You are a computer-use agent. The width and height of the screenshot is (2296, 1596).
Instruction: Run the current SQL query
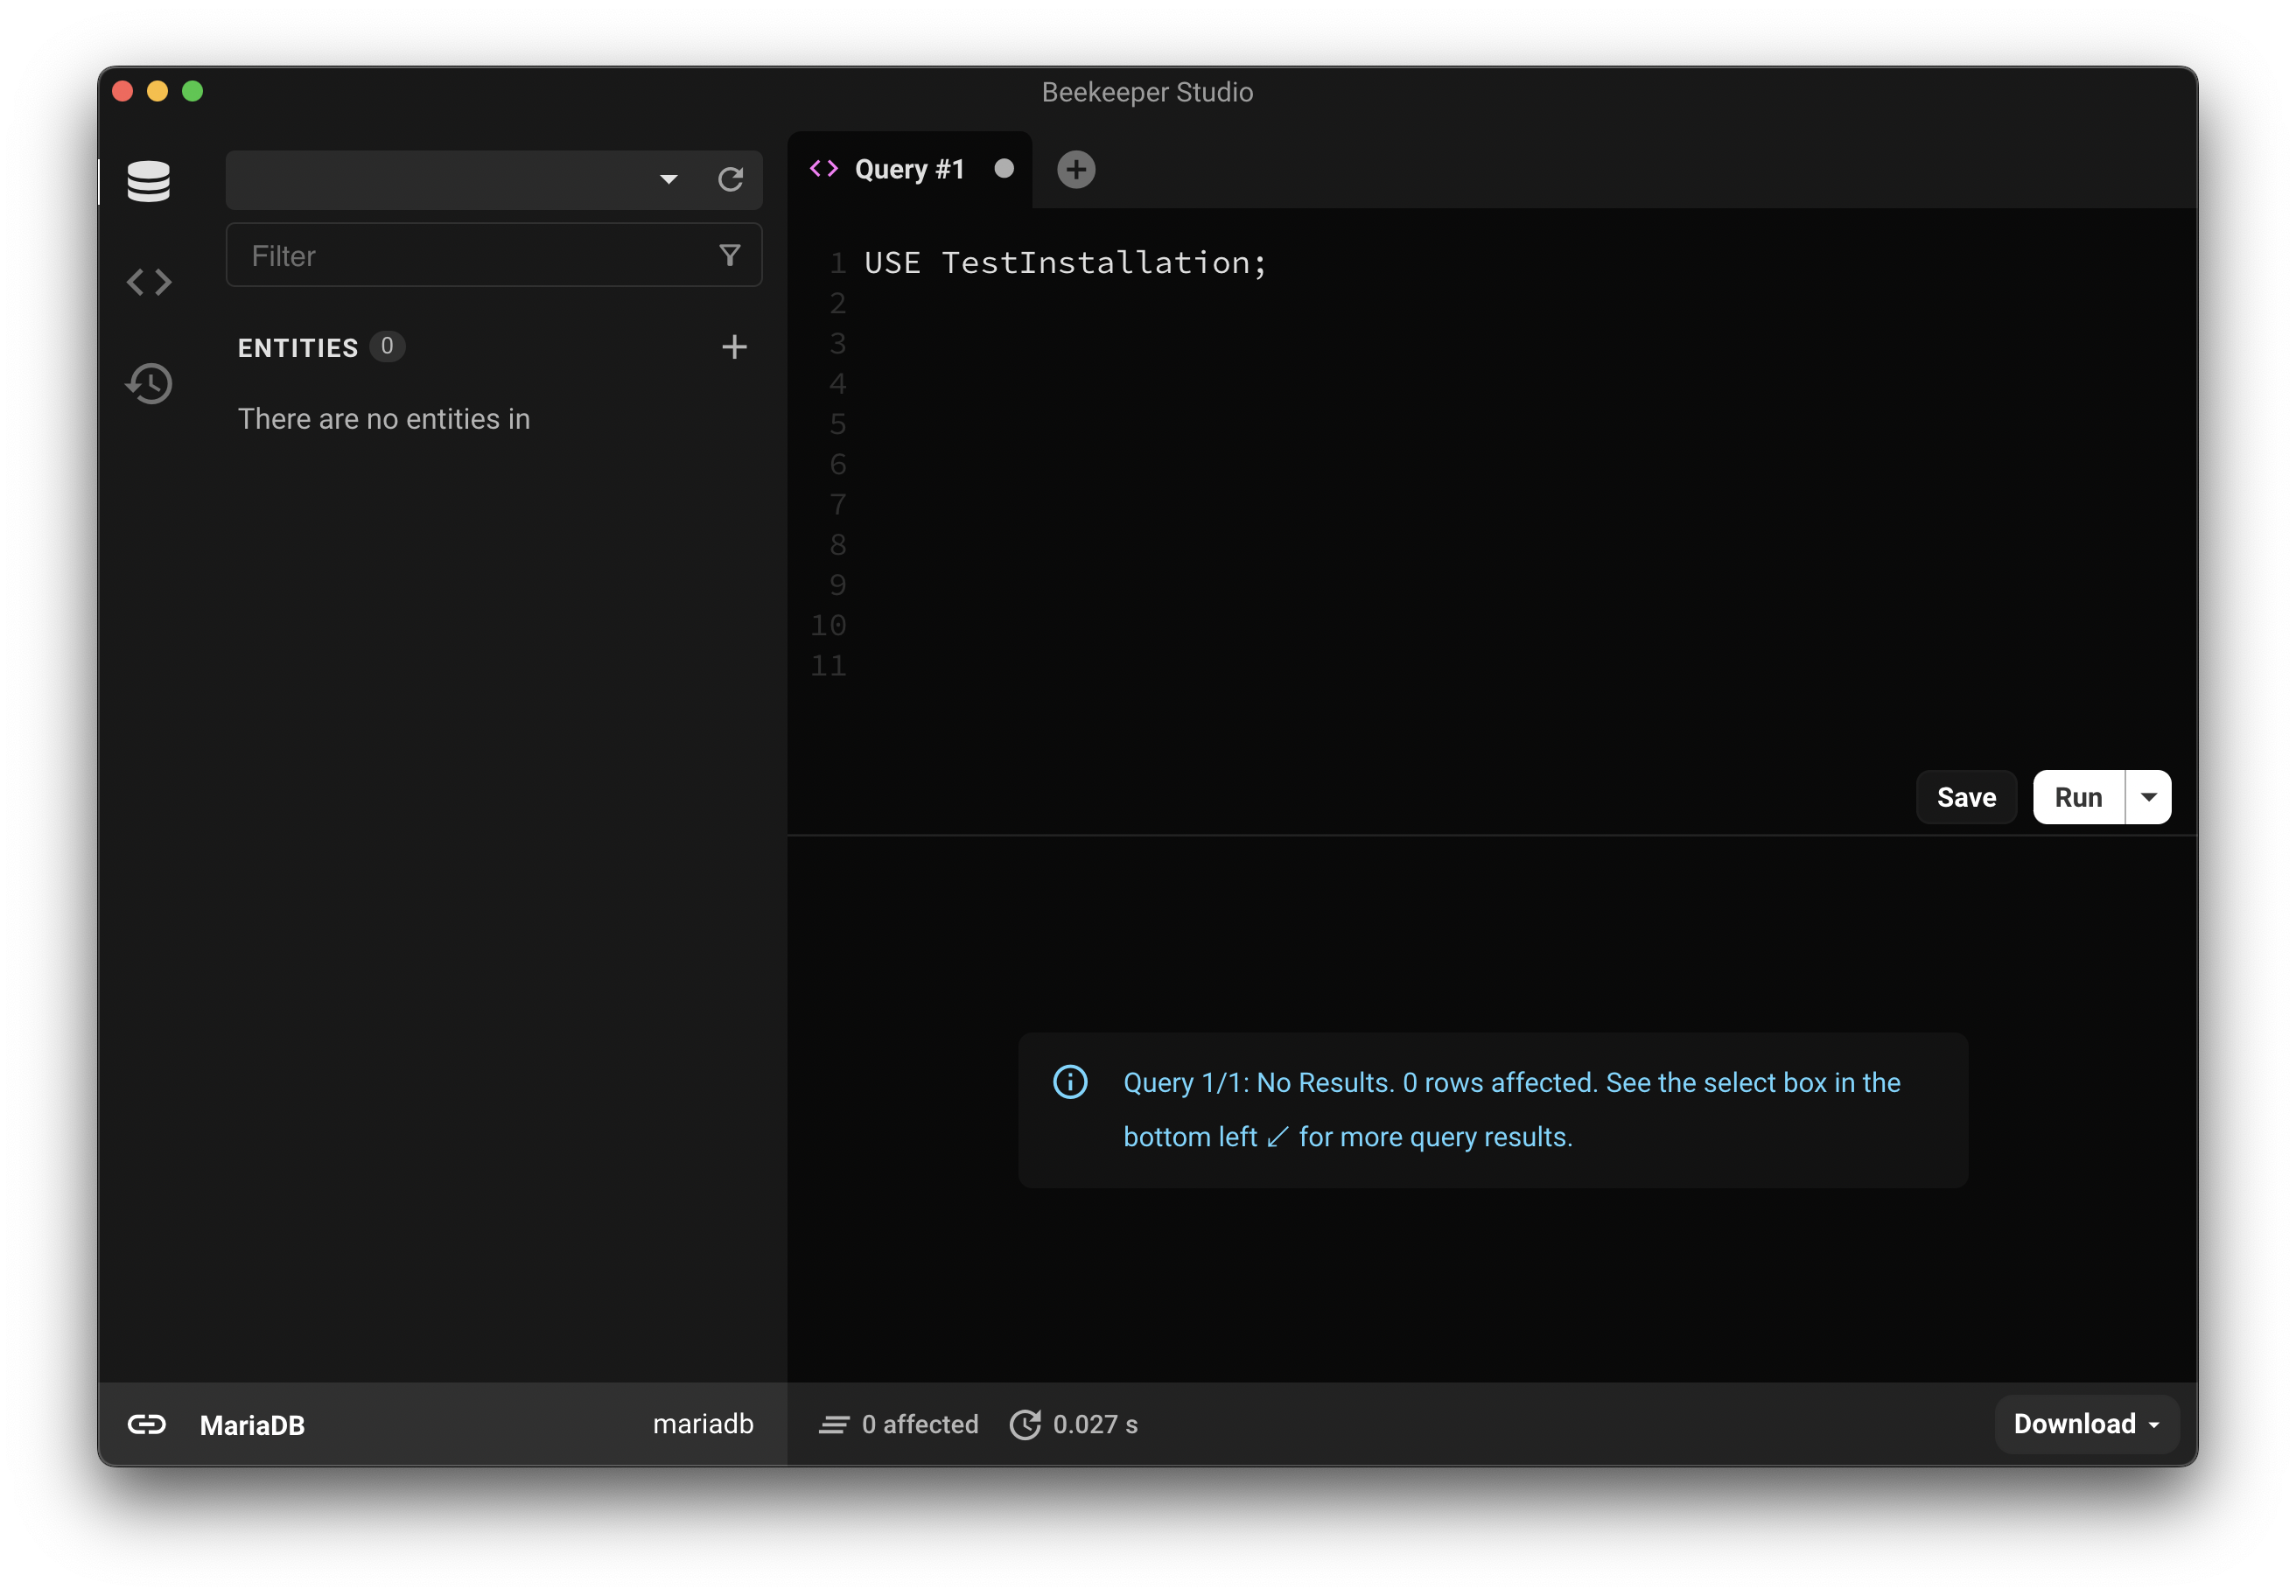coord(2078,797)
